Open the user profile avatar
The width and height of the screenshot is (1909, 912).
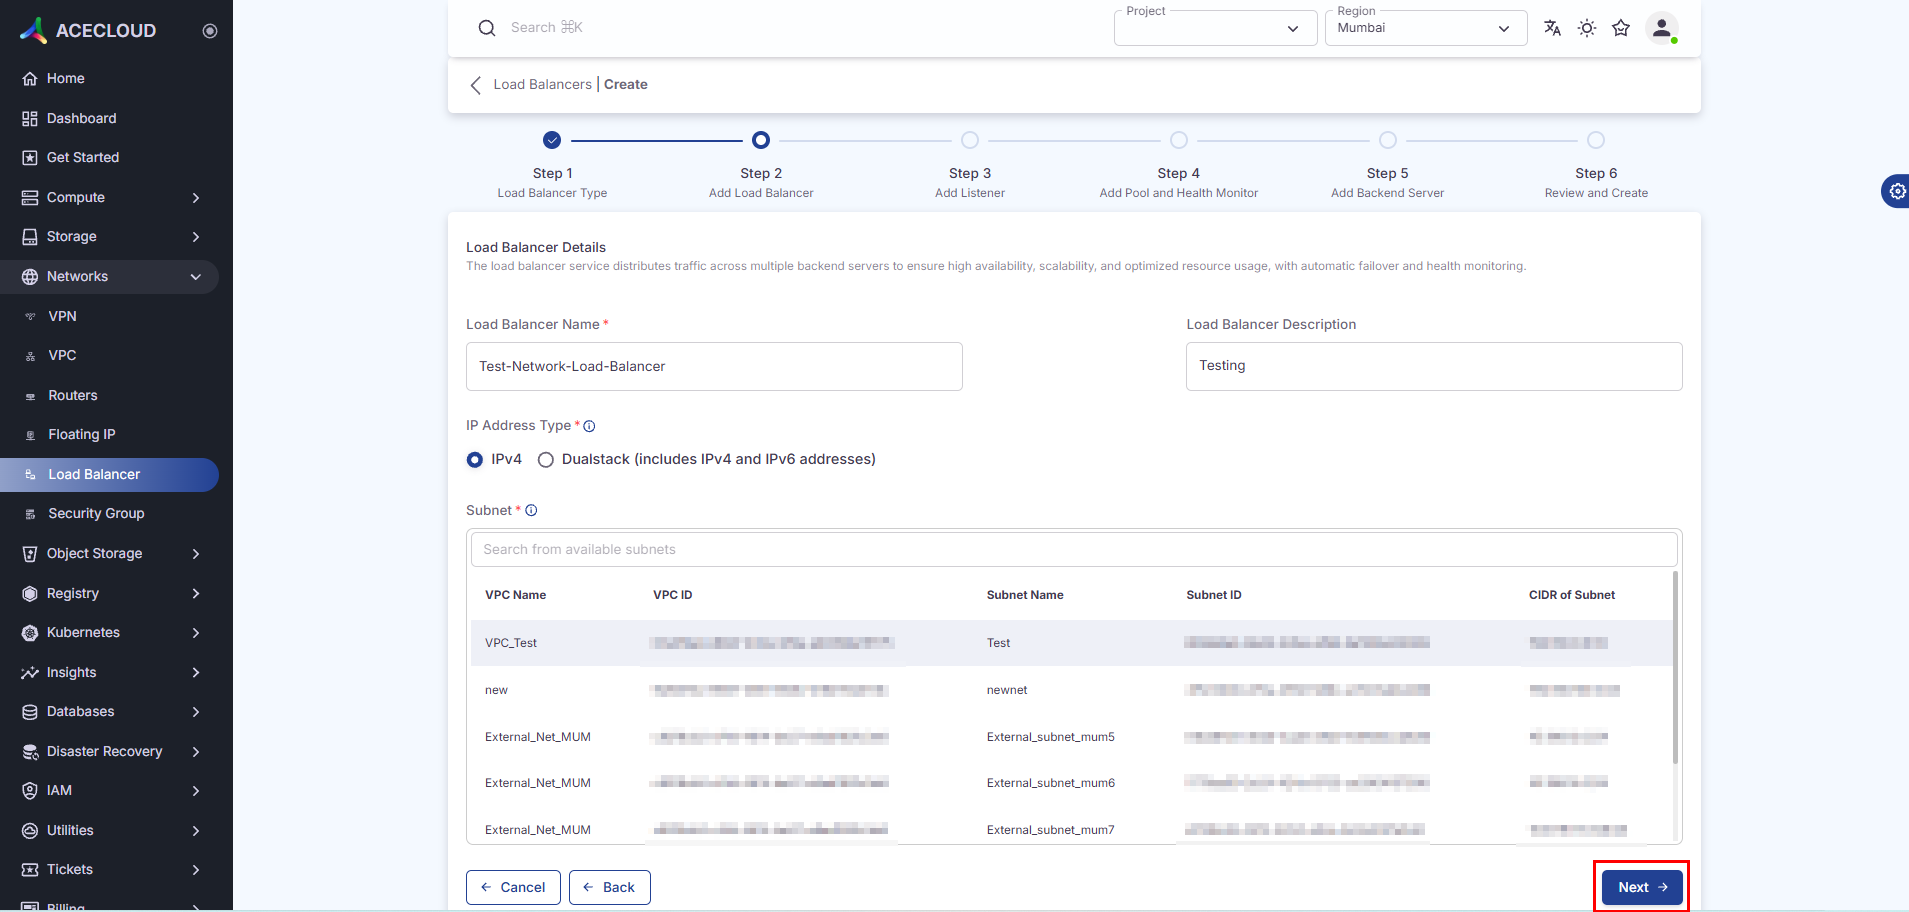click(x=1661, y=28)
